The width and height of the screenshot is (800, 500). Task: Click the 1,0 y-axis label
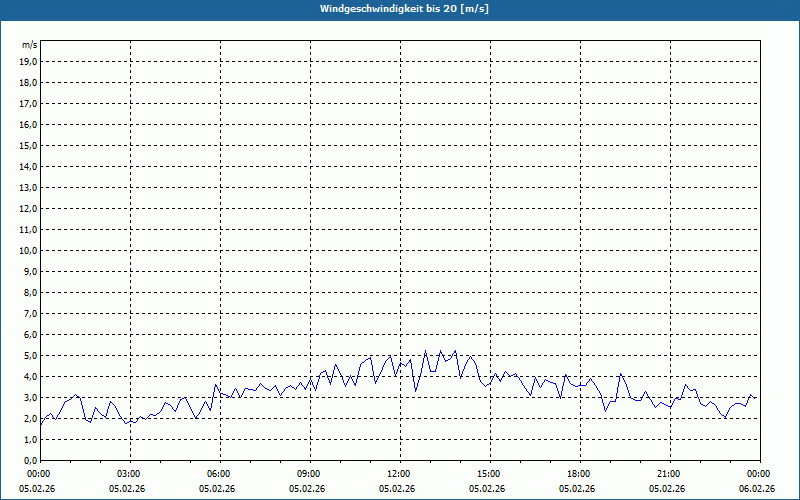tap(31, 439)
